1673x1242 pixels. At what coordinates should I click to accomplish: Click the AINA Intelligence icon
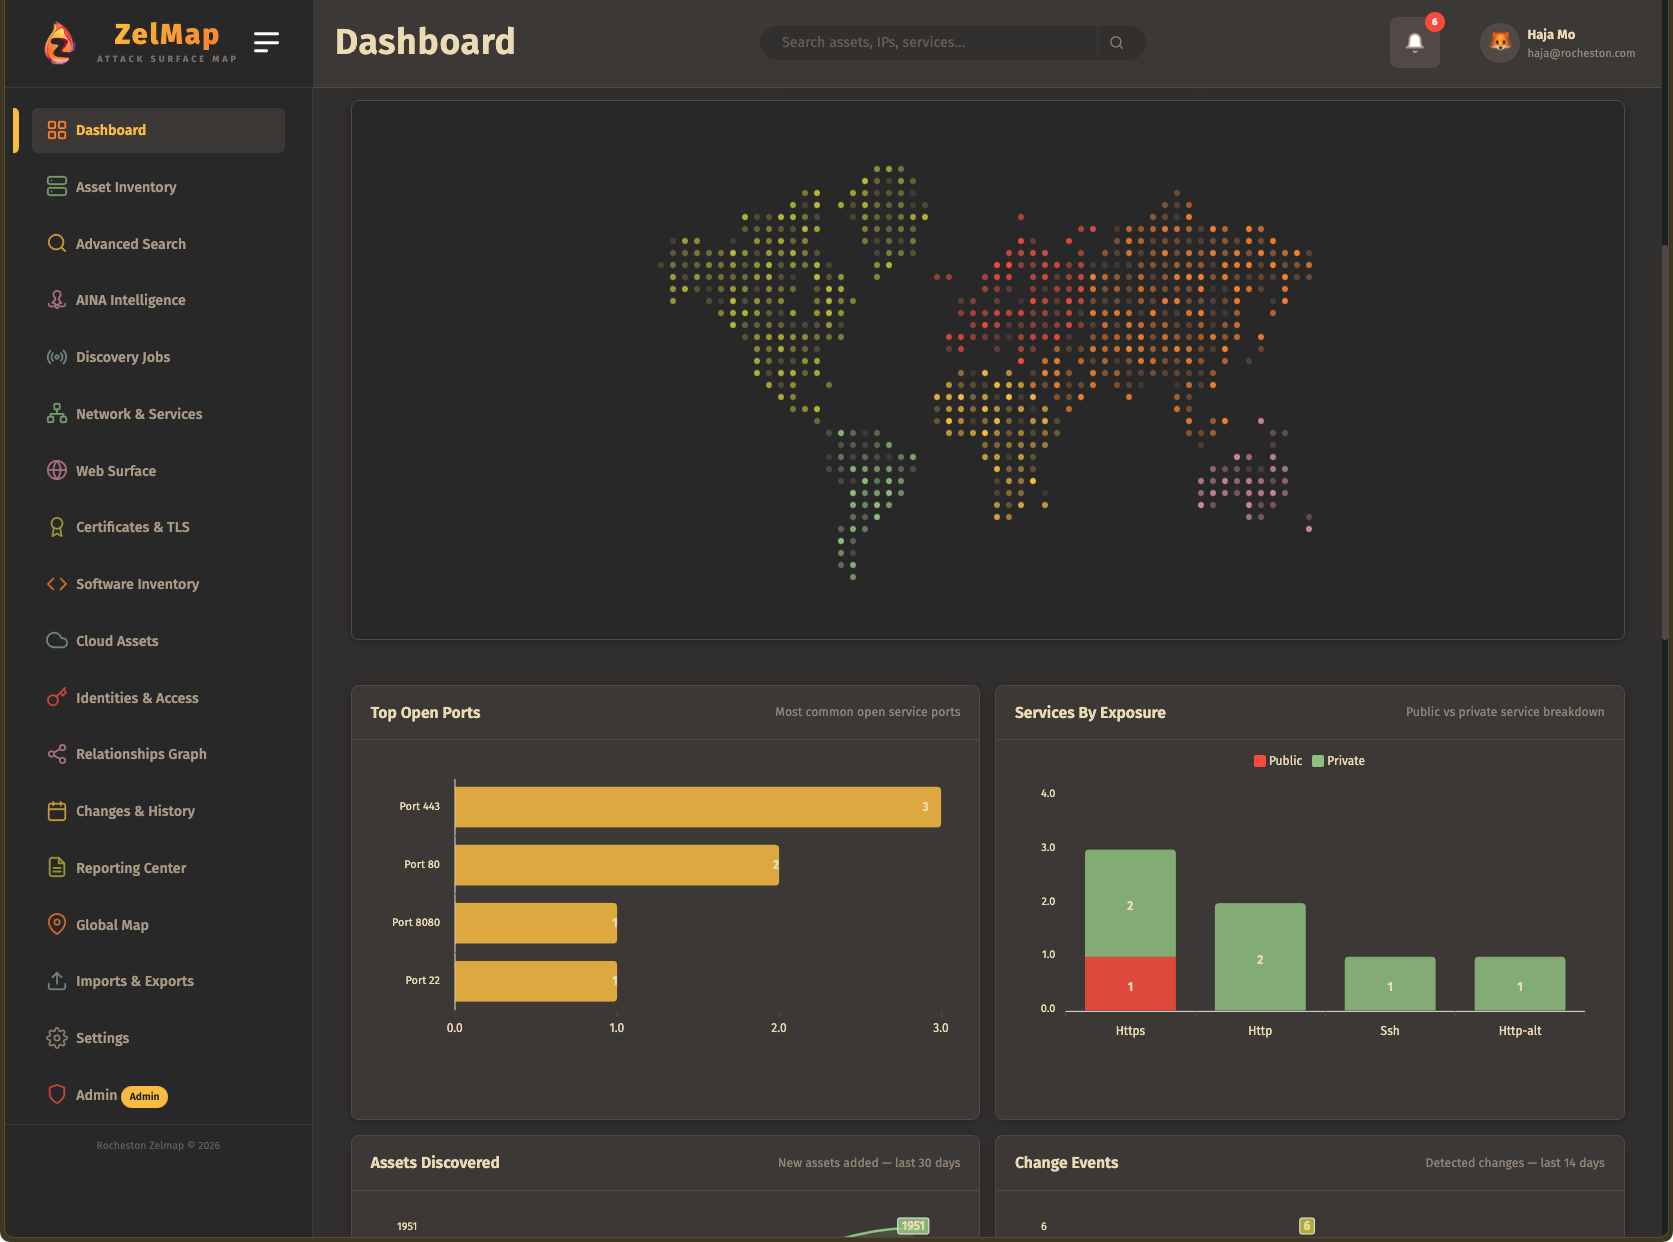point(57,300)
